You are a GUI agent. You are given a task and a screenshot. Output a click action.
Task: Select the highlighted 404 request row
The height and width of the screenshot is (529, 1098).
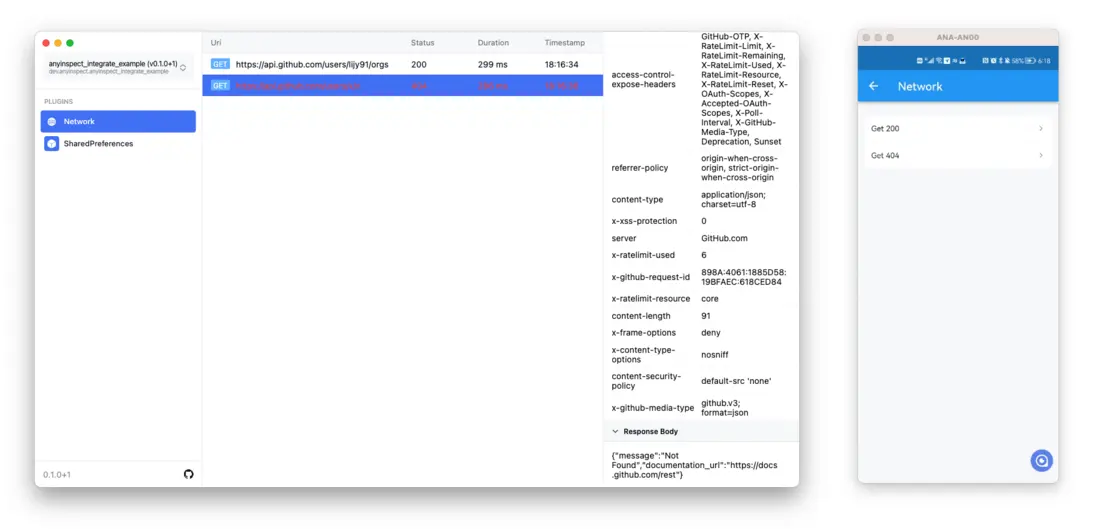coord(403,85)
